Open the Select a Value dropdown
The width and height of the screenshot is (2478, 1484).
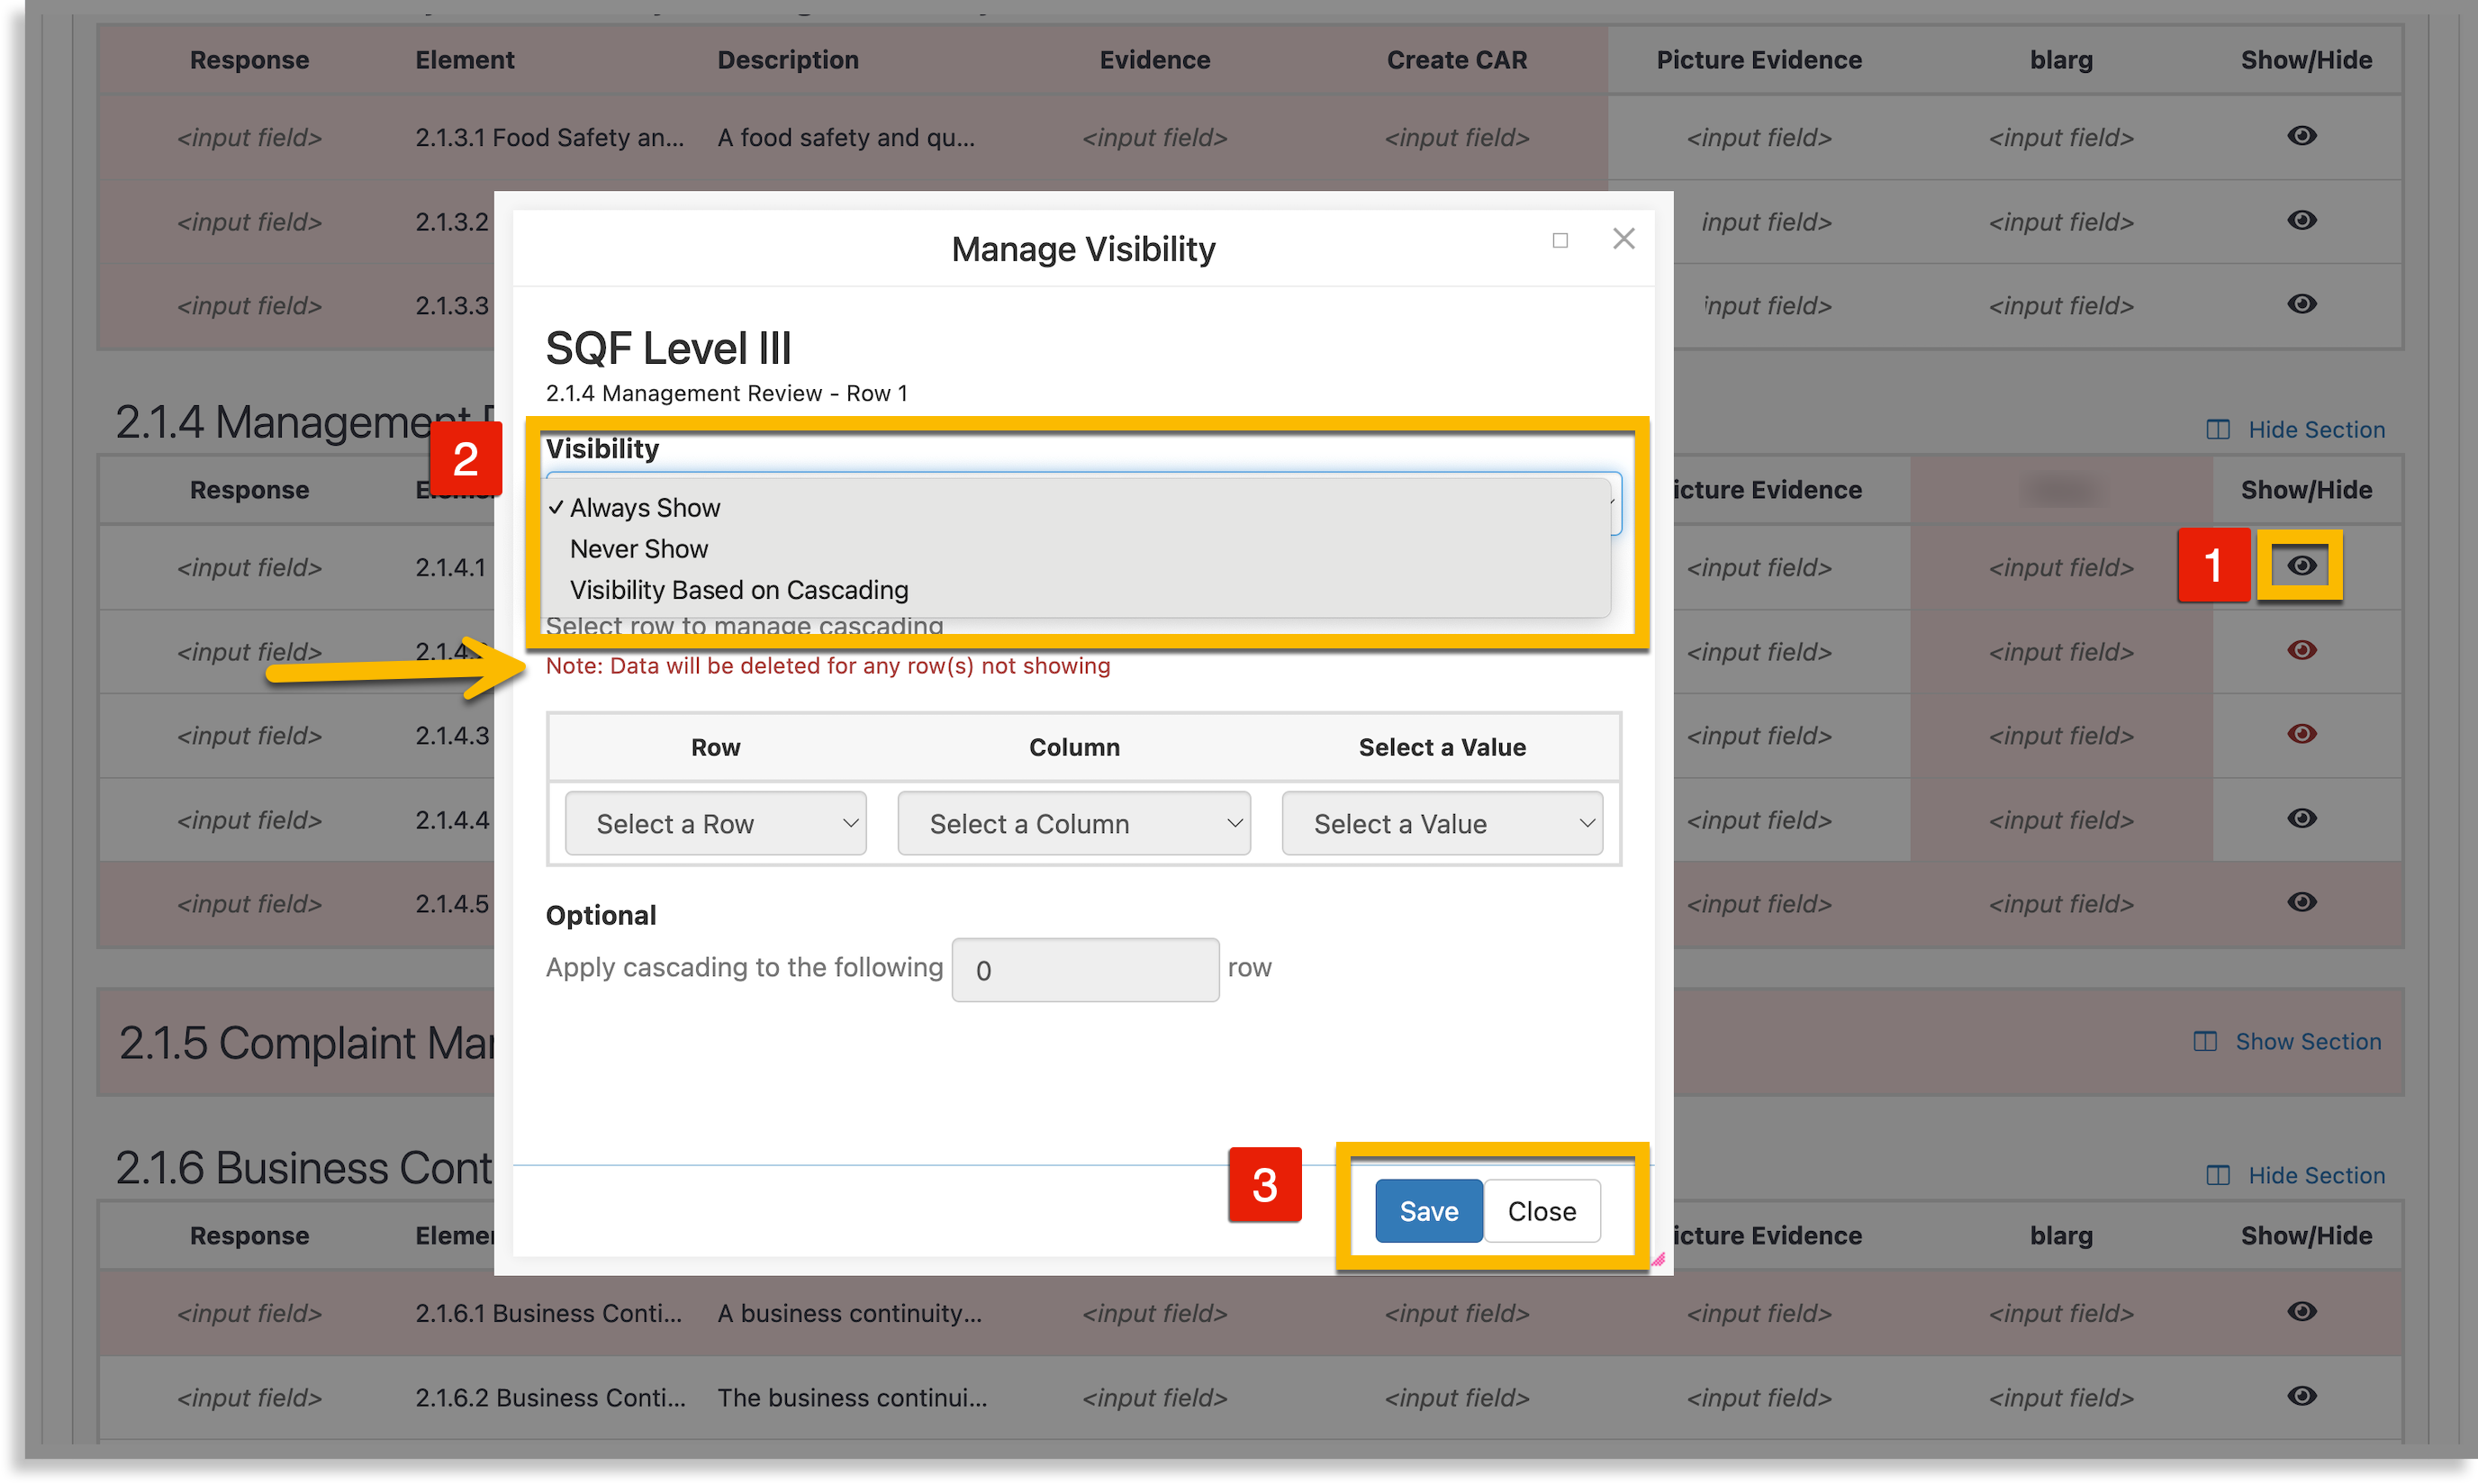point(1442,824)
